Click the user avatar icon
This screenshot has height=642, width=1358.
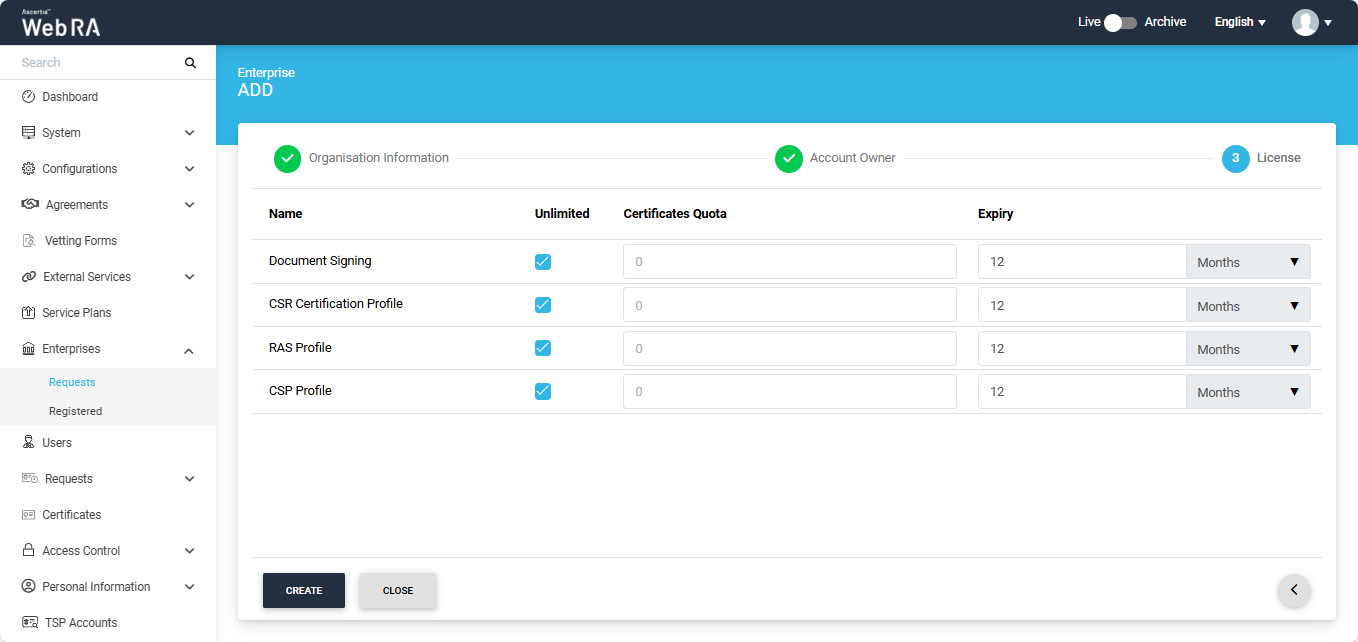[1305, 22]
